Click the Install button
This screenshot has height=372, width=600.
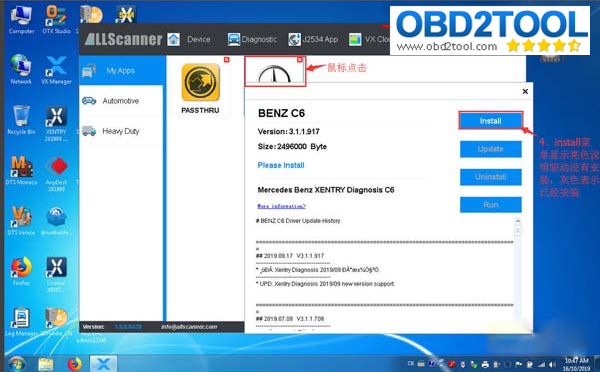[491, 121]
